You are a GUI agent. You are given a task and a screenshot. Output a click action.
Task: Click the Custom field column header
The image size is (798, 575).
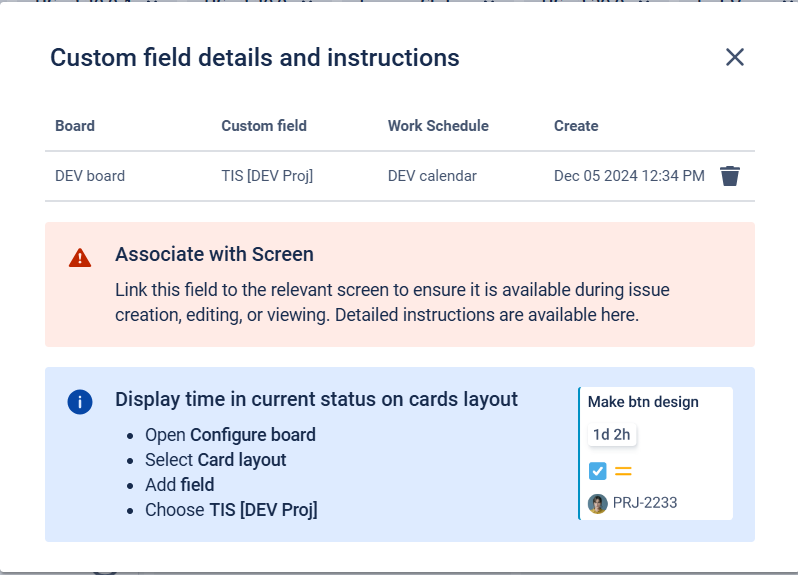point(264,126)
